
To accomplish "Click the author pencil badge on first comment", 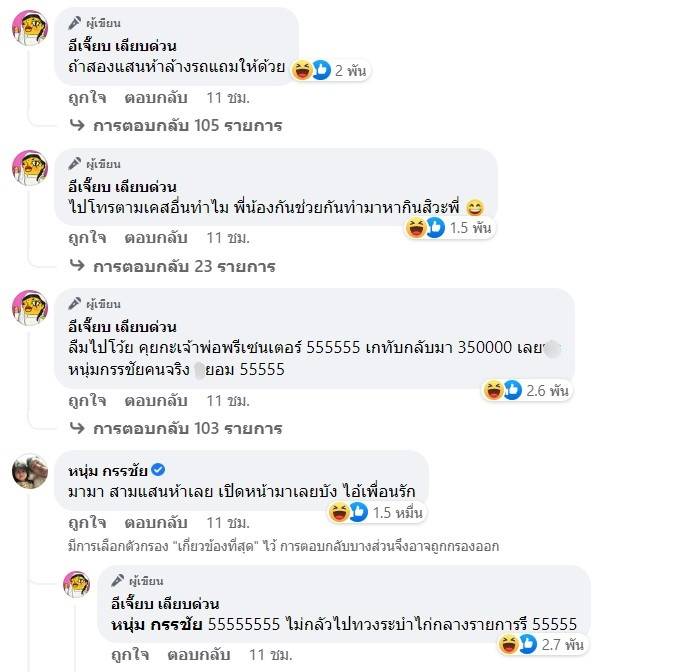I will pyautogui.click(x=75, y=23).
